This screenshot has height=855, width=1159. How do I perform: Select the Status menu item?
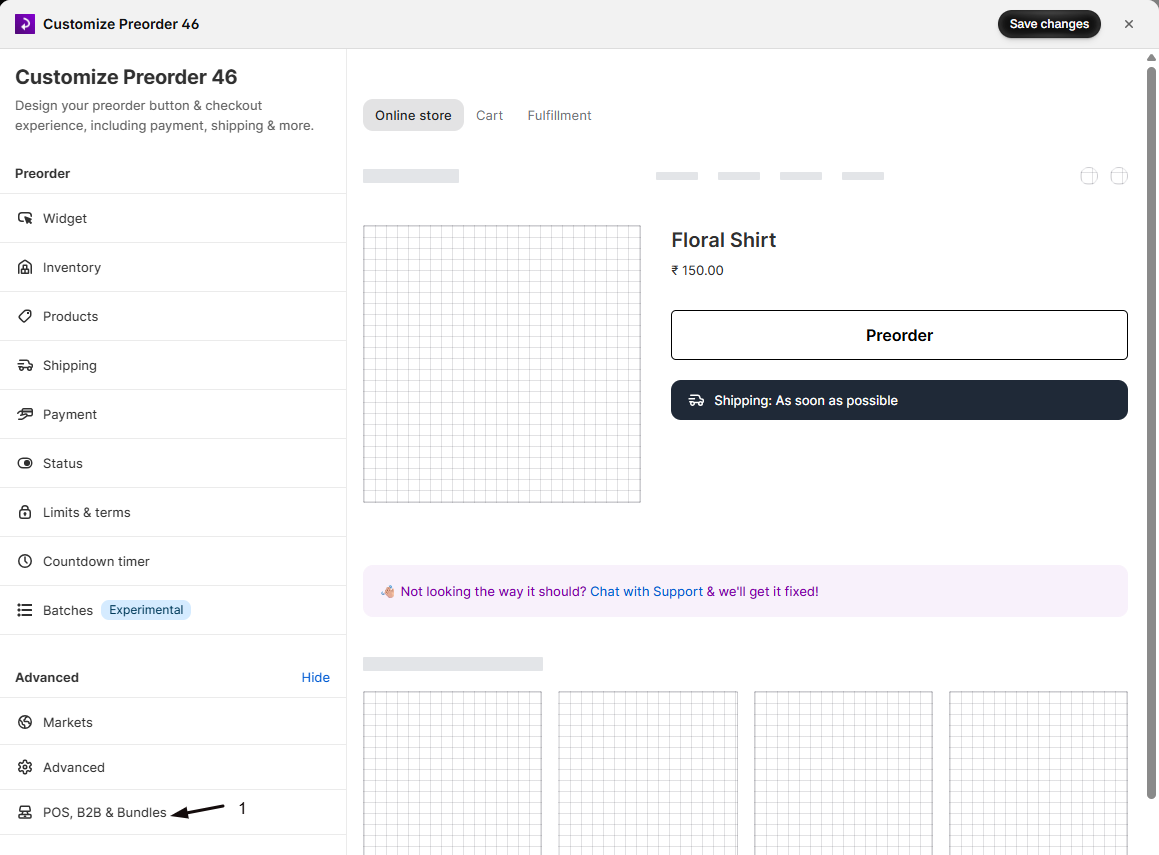(173, 463)
